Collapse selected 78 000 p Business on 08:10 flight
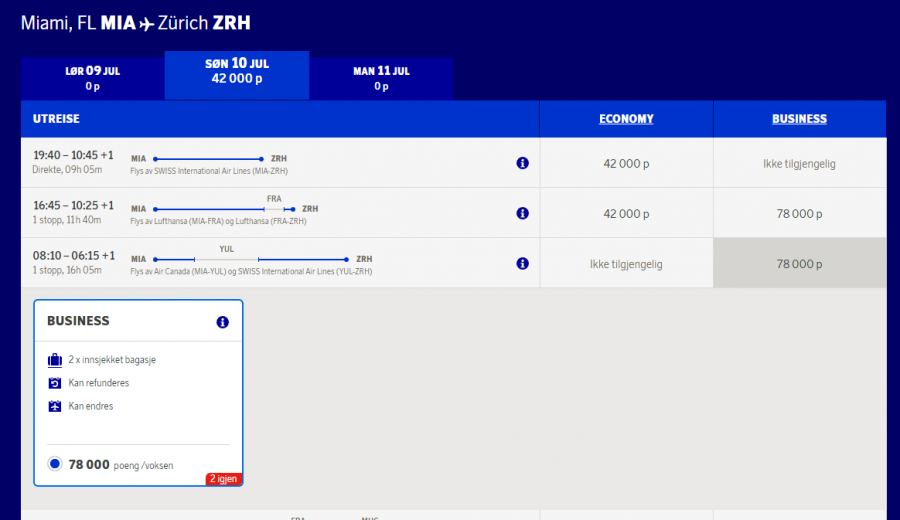Screen dimensions: 900x520 click(799, 264)
